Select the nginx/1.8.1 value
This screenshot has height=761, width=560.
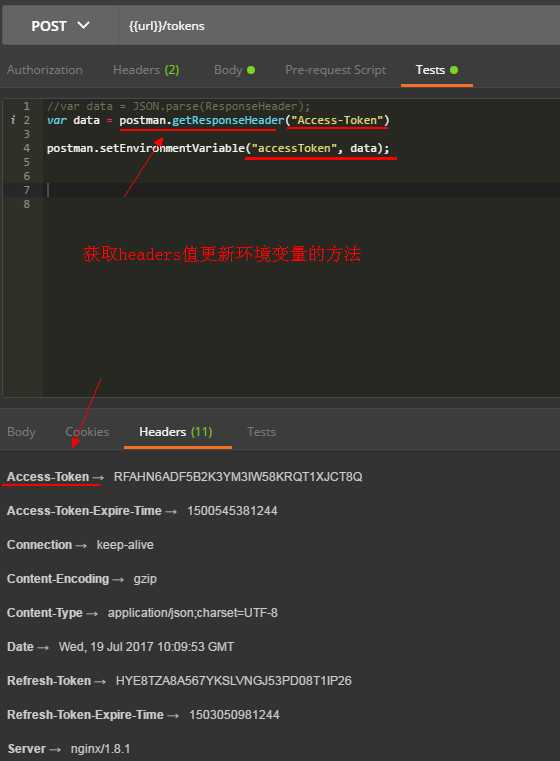tap(100, 748)
